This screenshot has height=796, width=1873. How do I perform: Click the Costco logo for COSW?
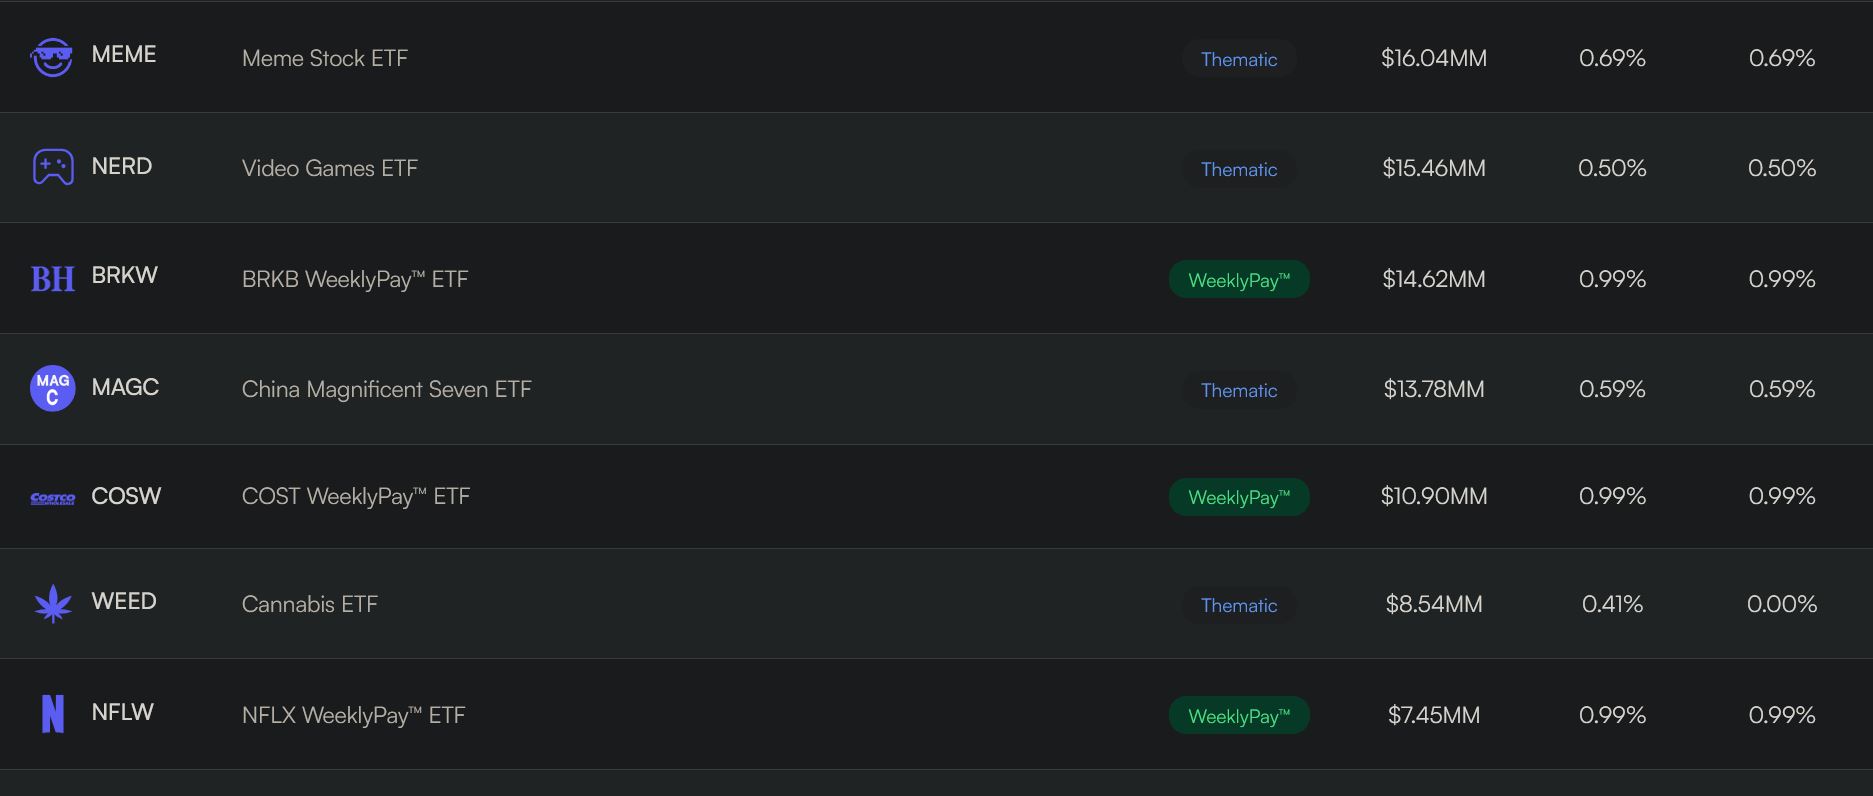53,498
